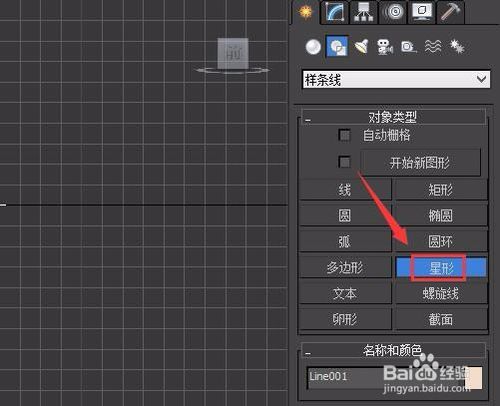Select the Cameras category icon
500x406 pixels.
[x=385, y=47]
